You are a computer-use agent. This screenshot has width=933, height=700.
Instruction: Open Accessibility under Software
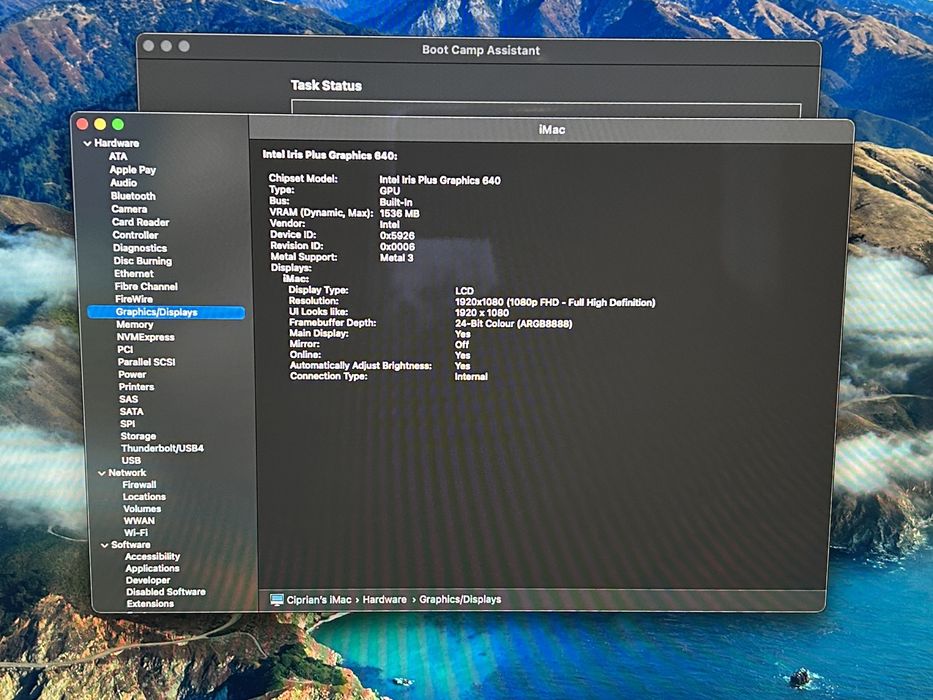pos(152,557)
